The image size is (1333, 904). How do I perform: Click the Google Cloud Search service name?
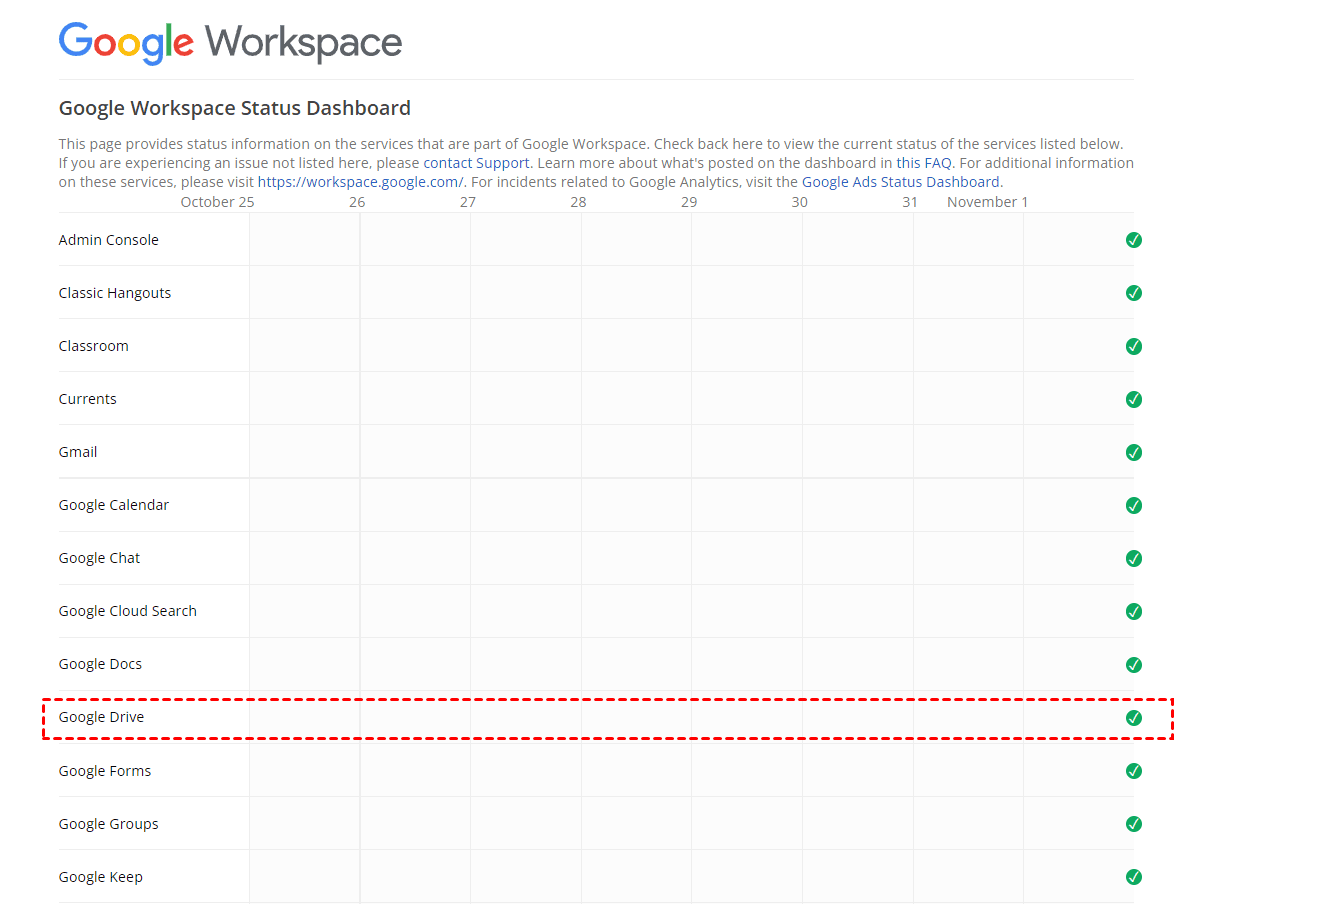pyautogui.click(x=128, y=611)
